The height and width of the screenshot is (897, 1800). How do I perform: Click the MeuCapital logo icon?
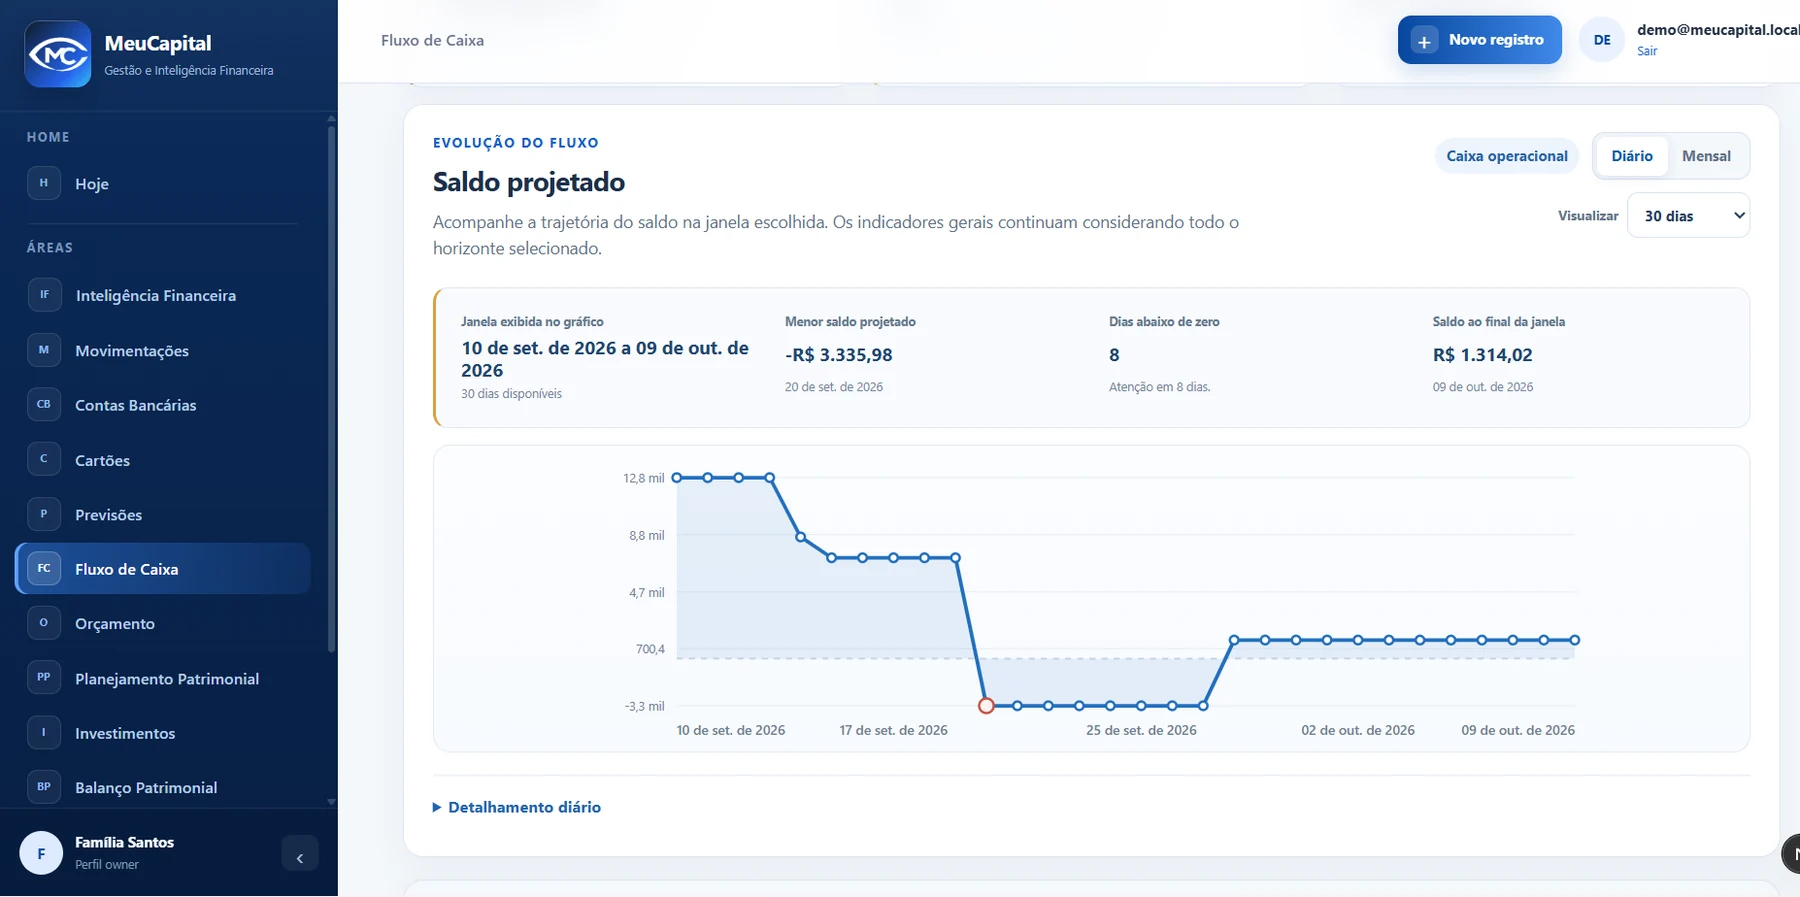[x=58, y=54]
